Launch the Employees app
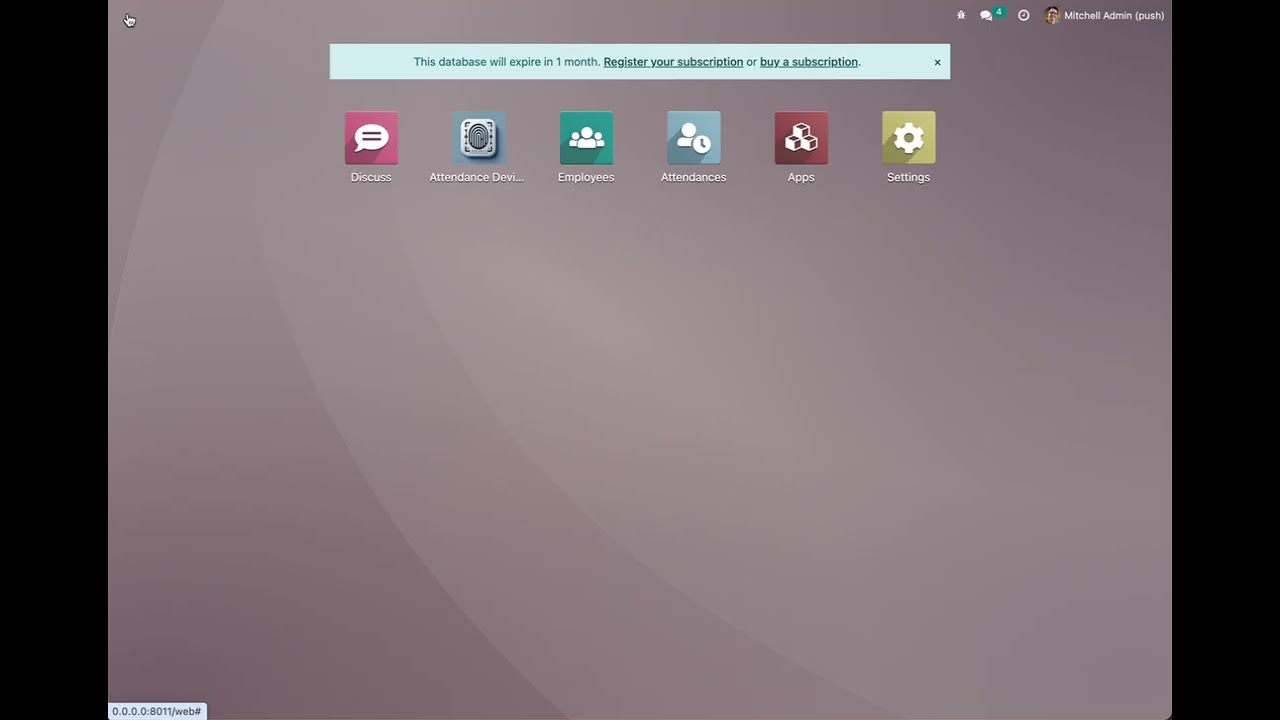 [x=586, y=138]
